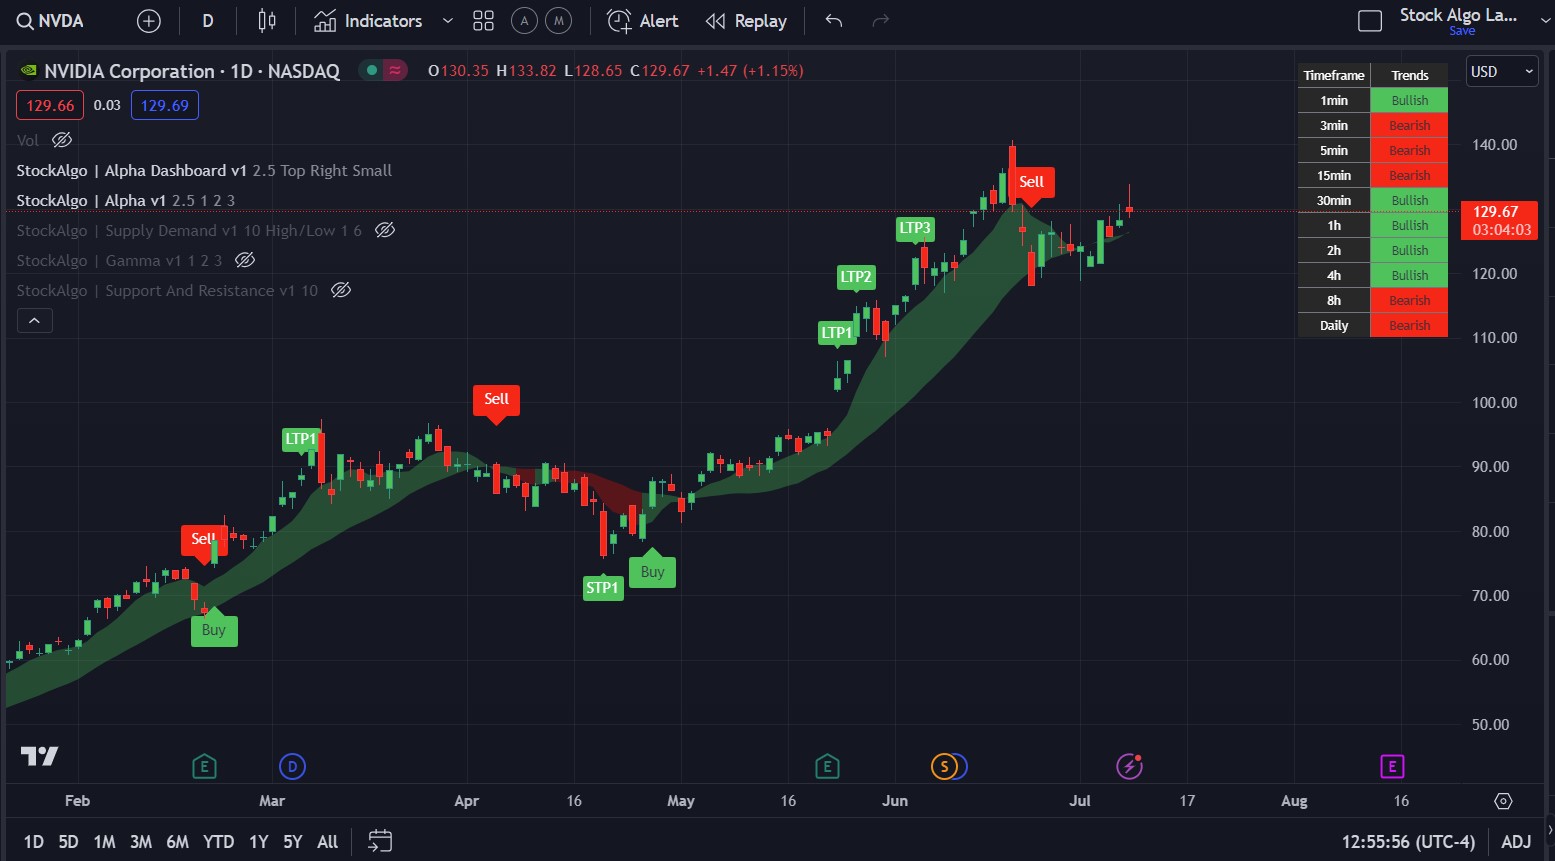Set range to 1M
Image resolution: width=1555 pixels, height=861 pixels.
coord(104,842)
